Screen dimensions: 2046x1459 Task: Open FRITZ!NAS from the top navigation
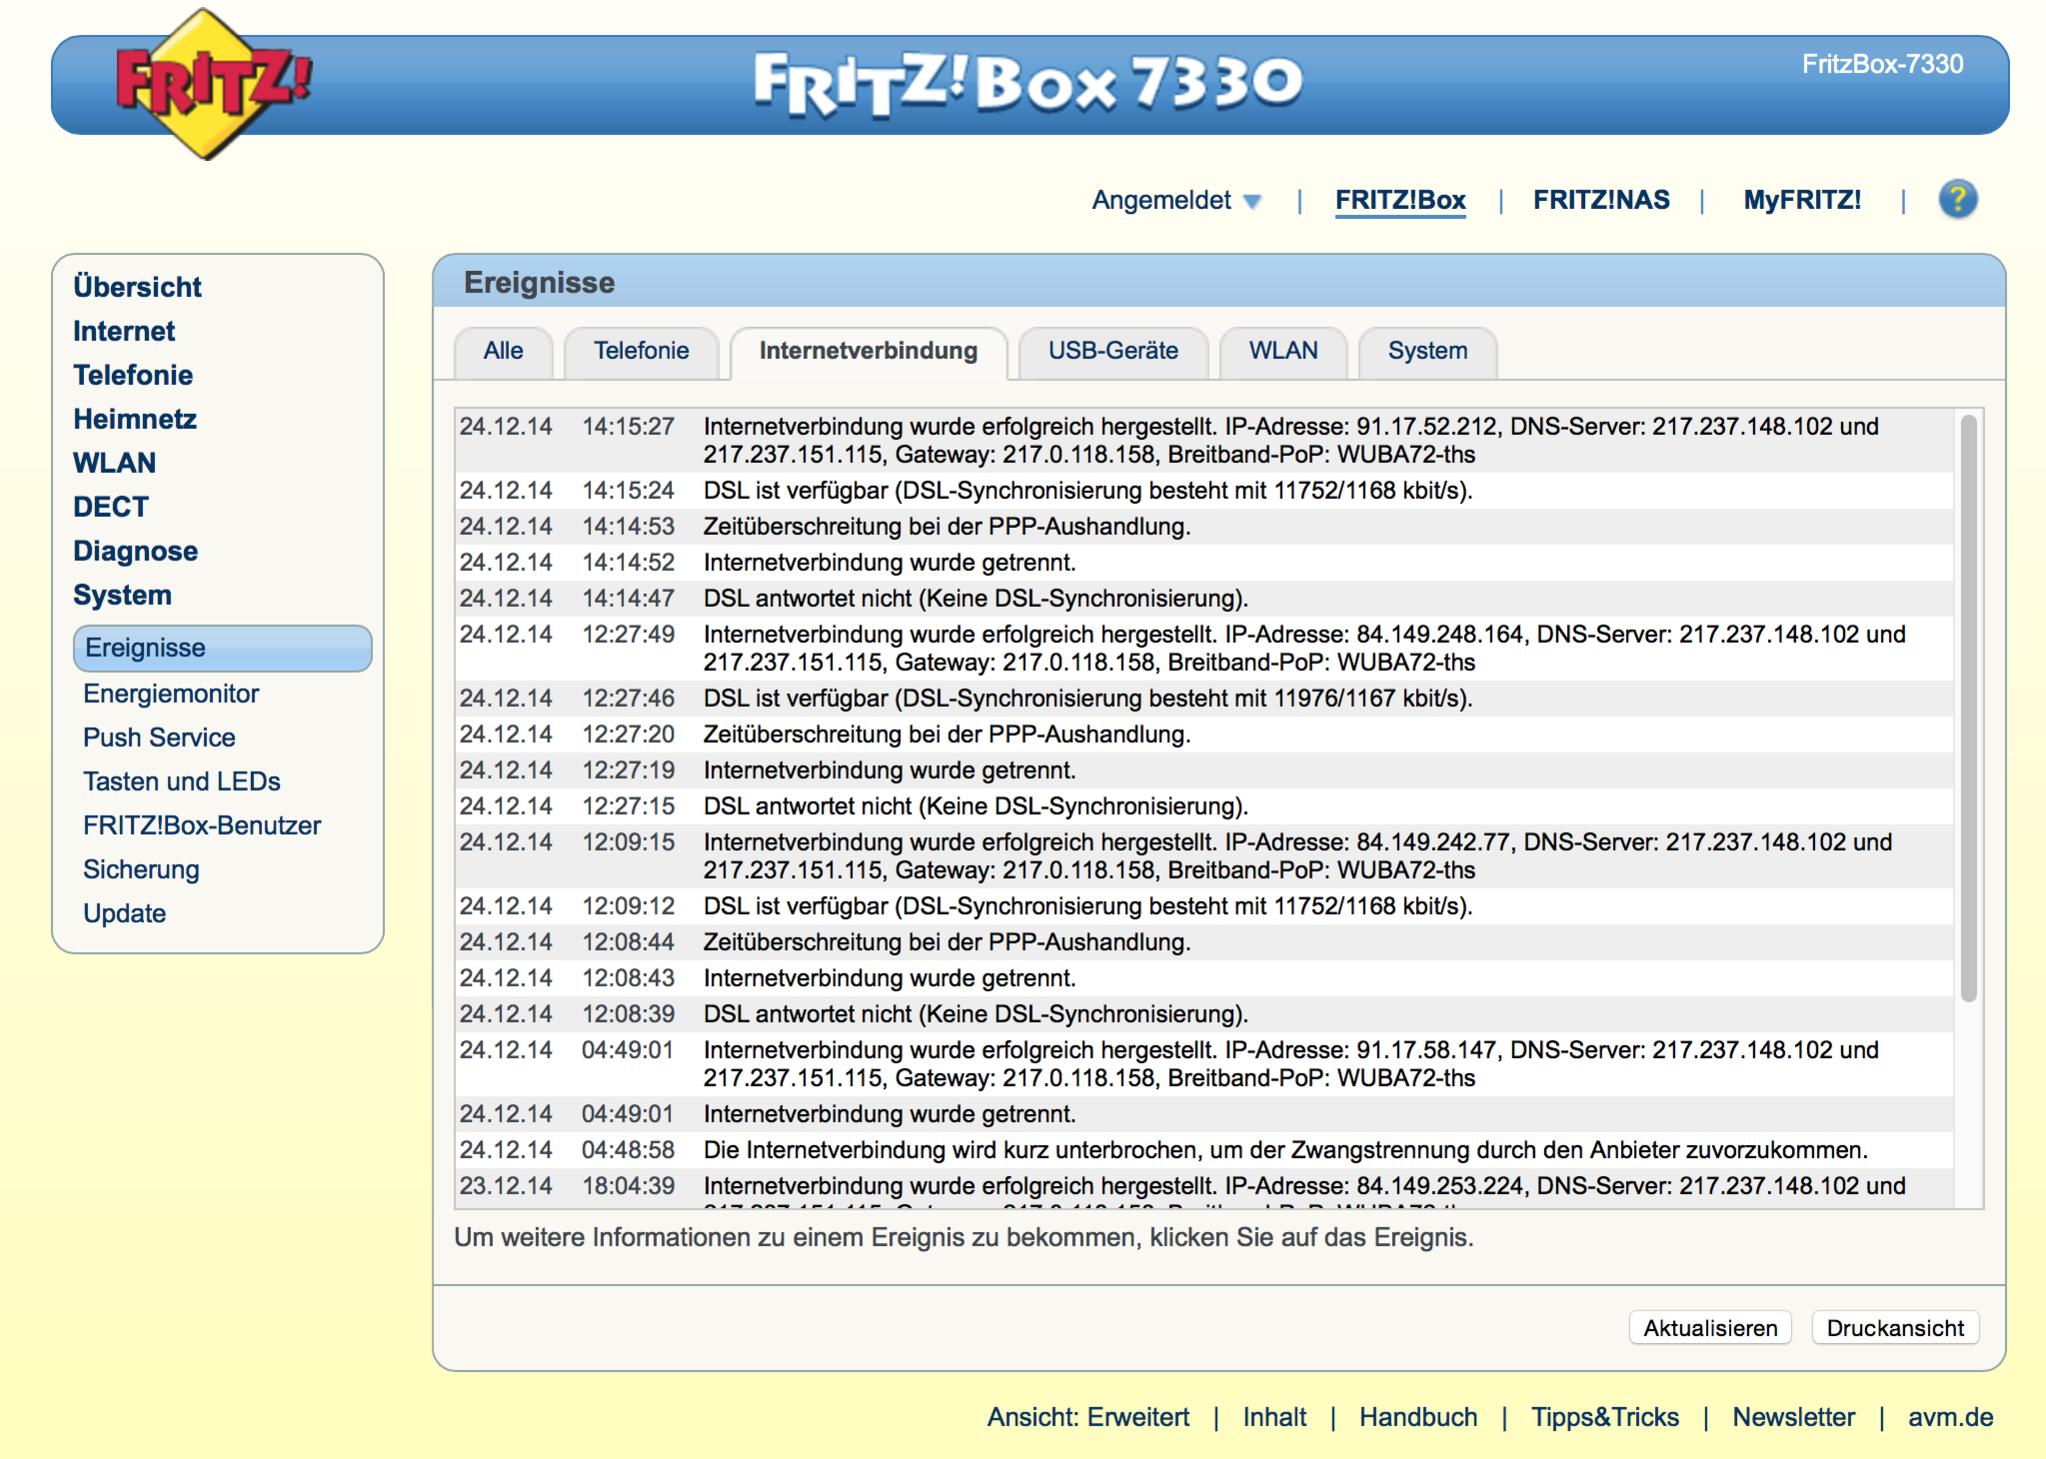pos(1601,200)
